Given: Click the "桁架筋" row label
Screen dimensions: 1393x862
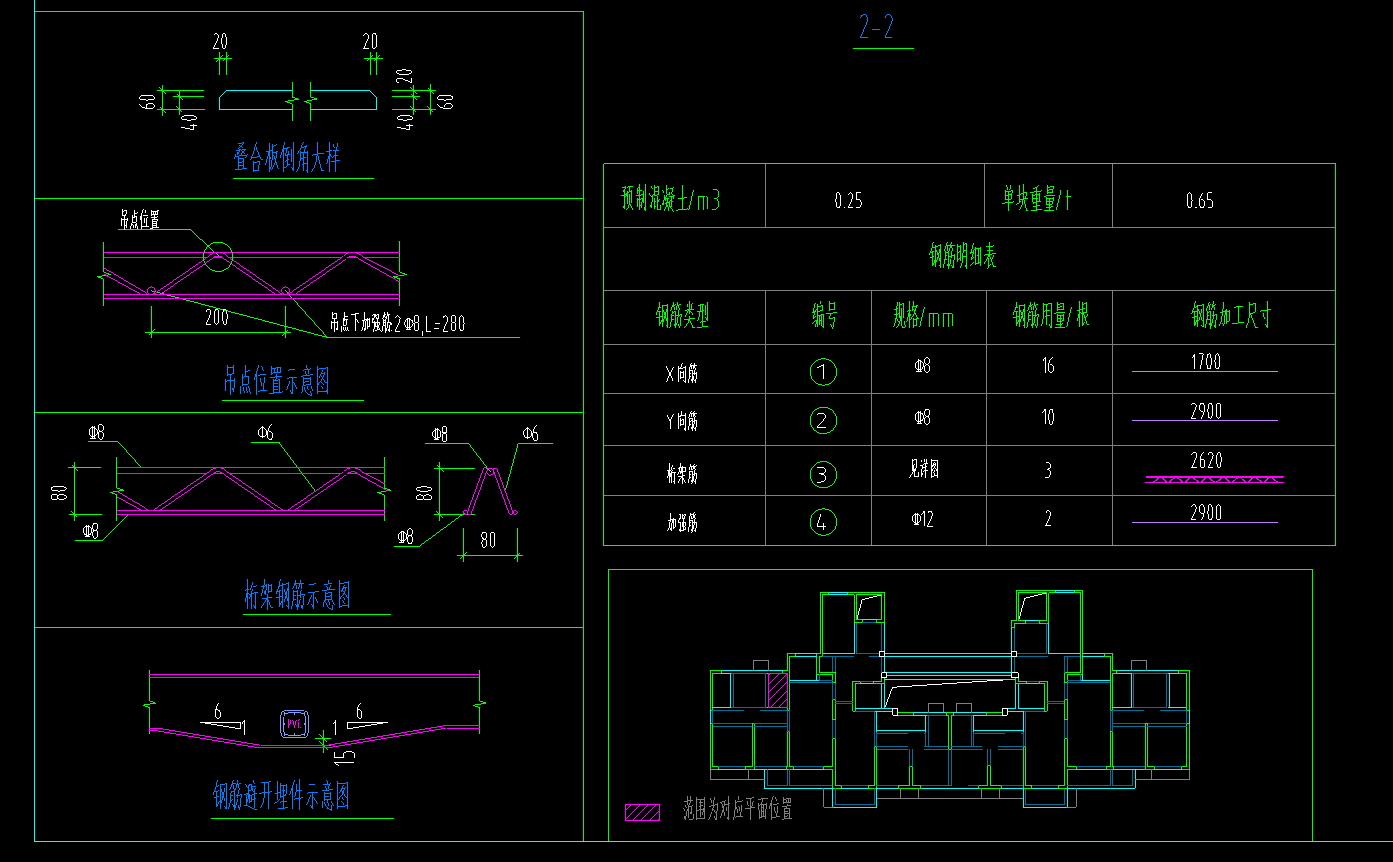Looking at the screenshot, I should tap(682, 475).
